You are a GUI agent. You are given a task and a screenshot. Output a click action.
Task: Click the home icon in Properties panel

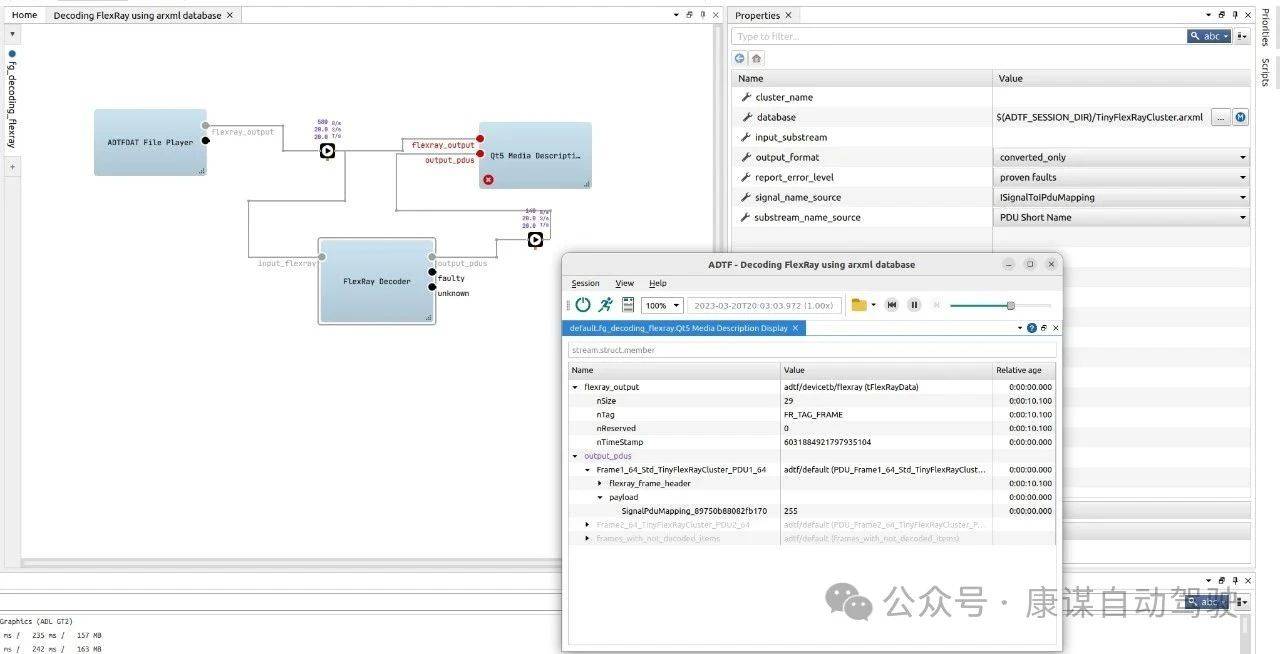click(757, 58)
